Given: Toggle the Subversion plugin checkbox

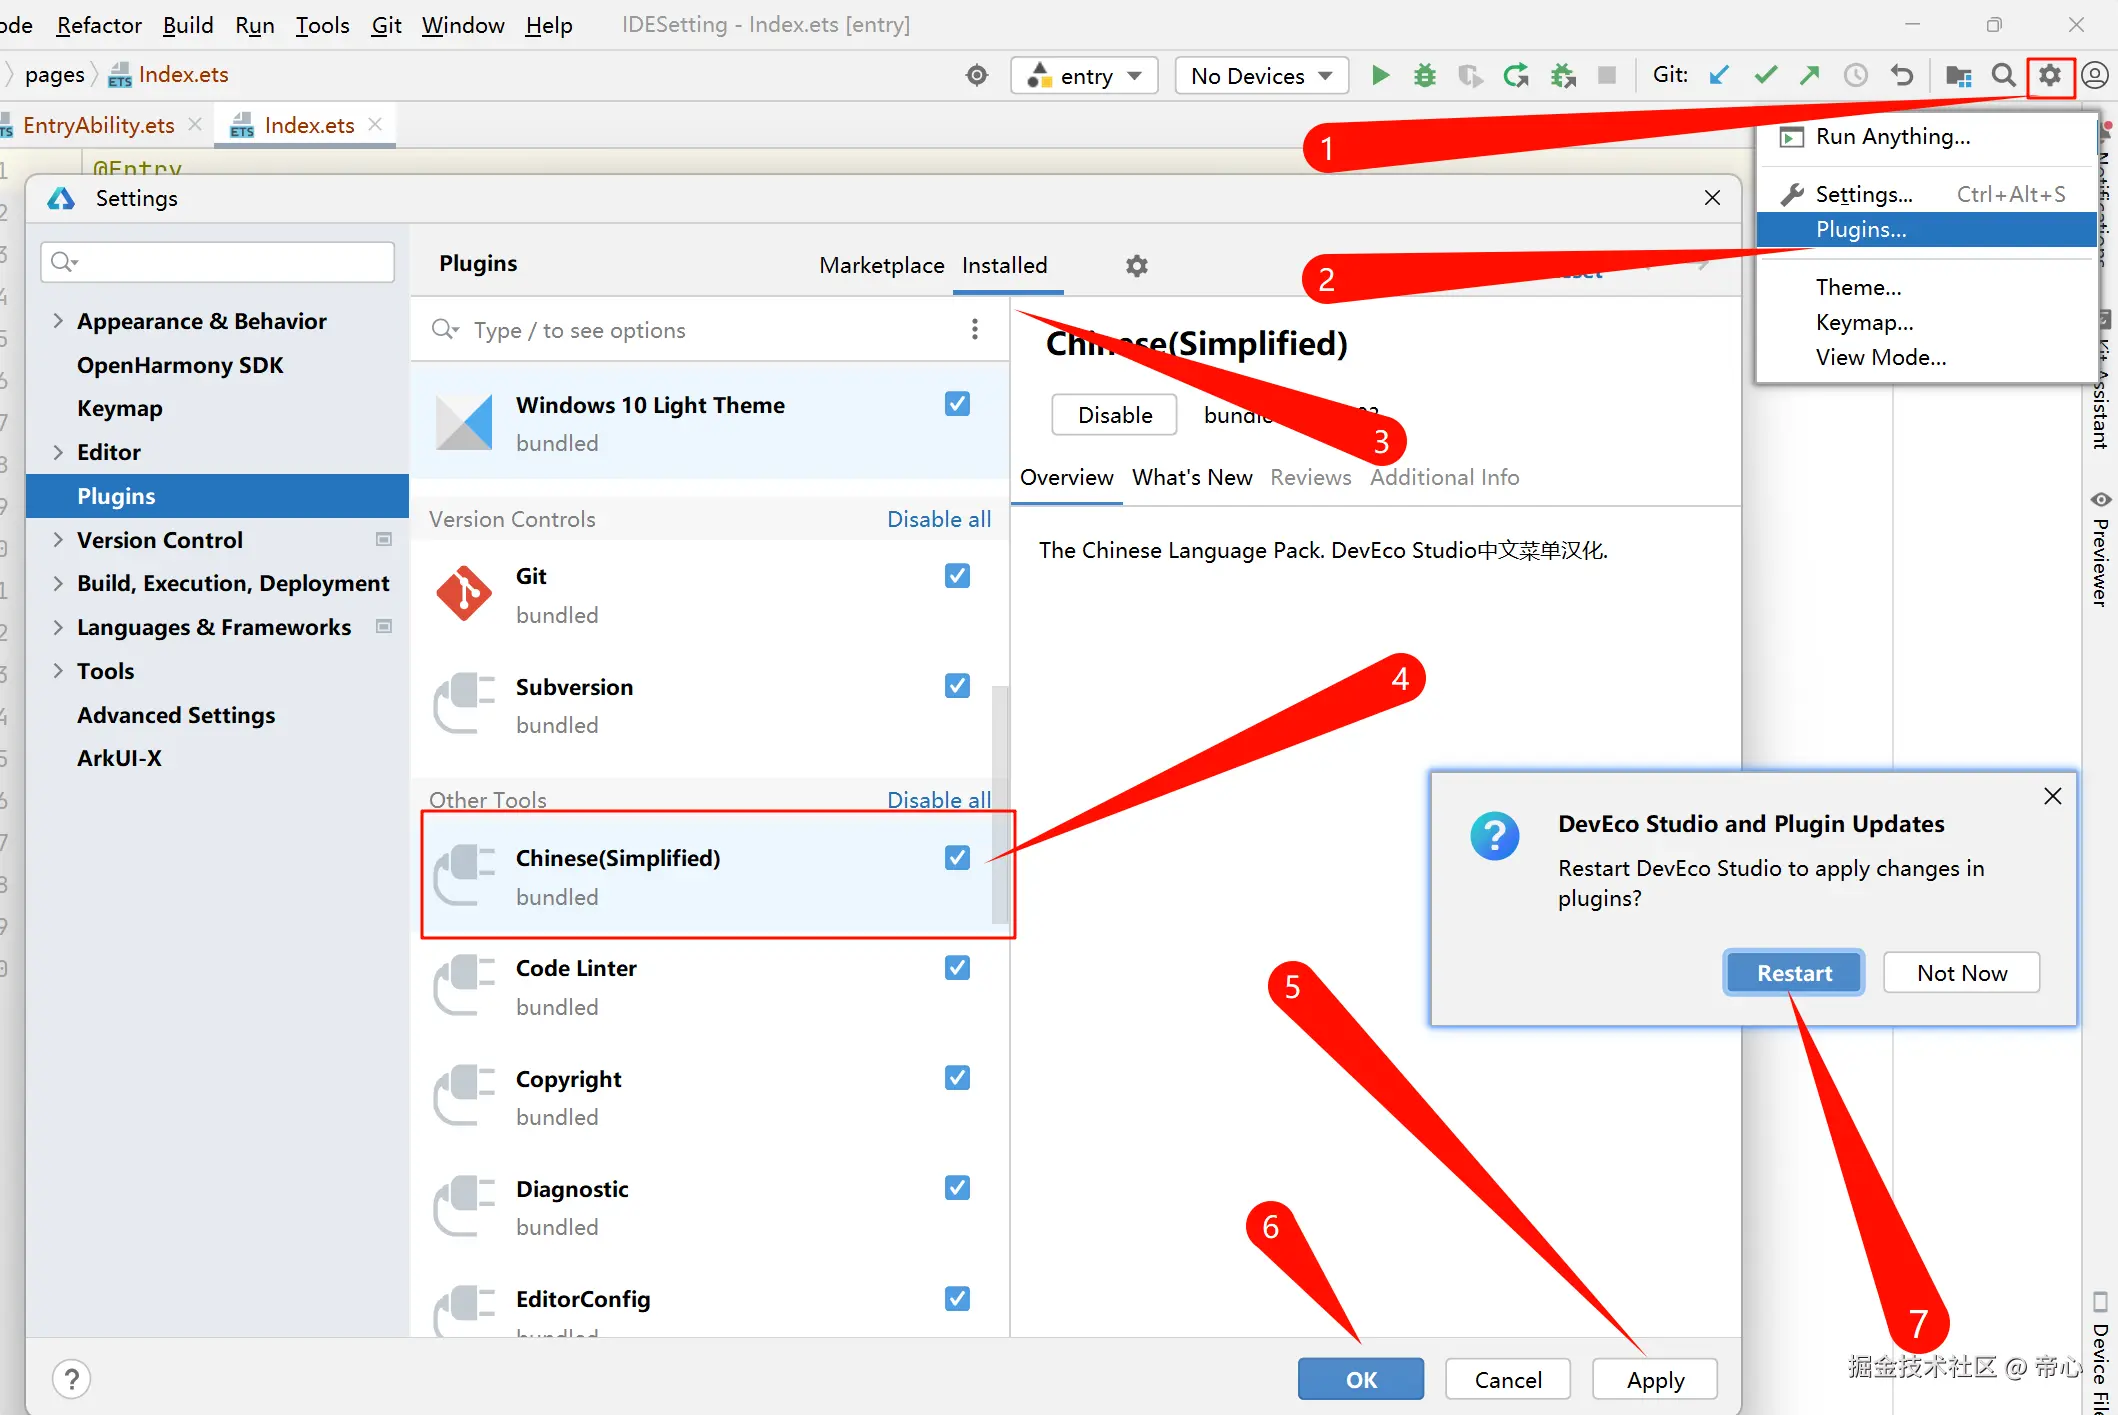Looking at the screenshot, I should tap(957, 686).
